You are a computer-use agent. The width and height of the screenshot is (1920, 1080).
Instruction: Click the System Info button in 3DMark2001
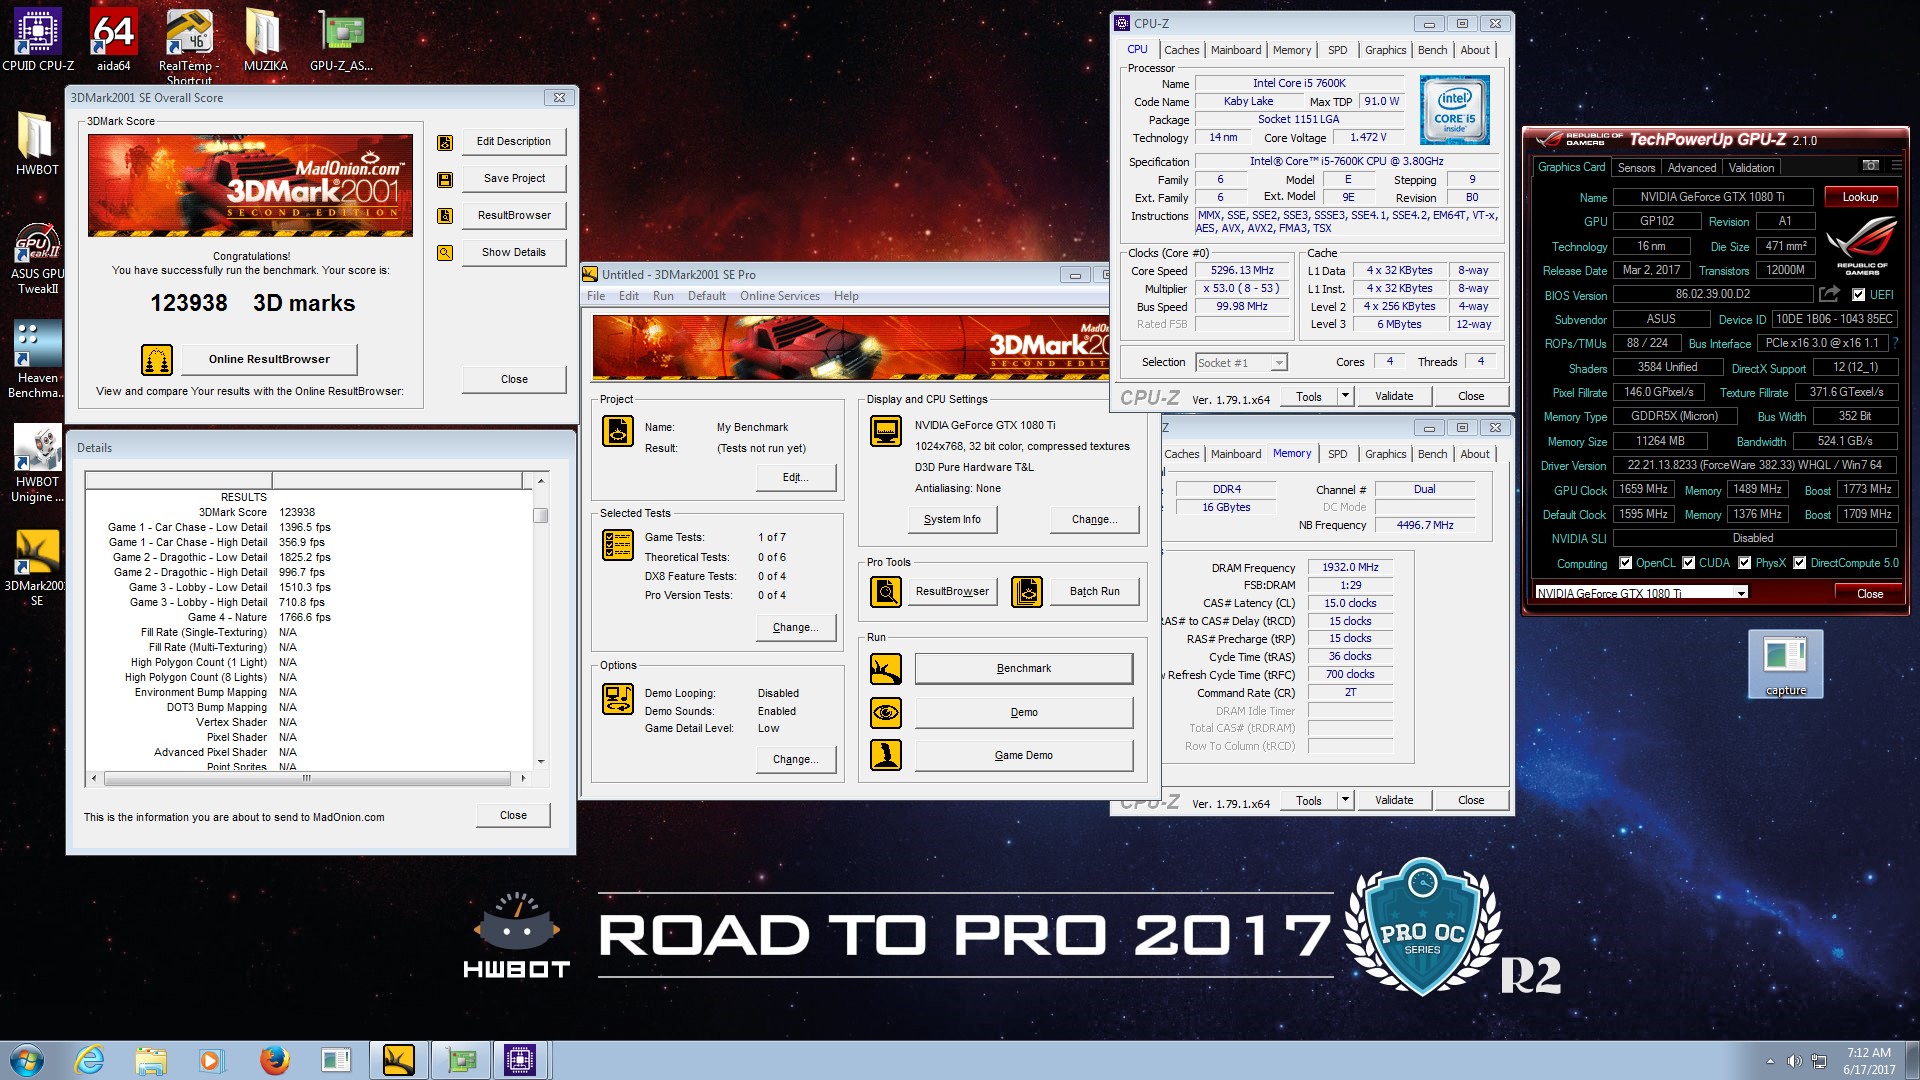pos(952,519)
